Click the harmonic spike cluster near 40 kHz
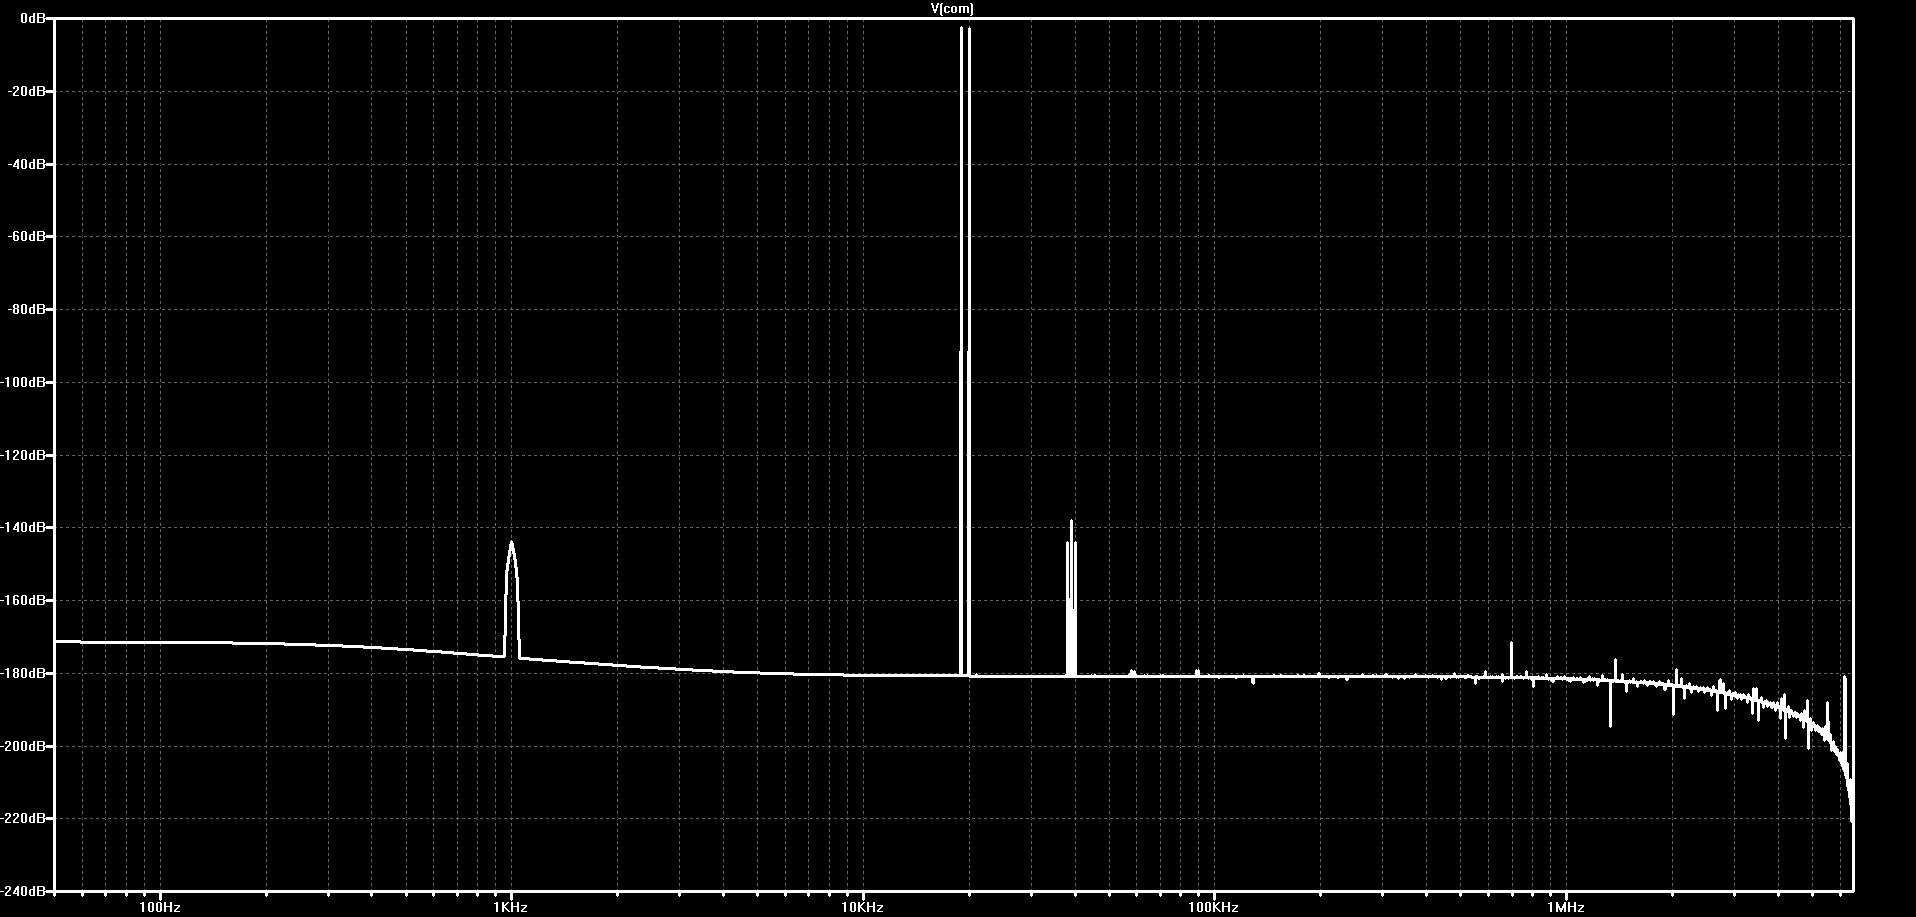Screen dimensions: 1916x917 click(1071, 598)
